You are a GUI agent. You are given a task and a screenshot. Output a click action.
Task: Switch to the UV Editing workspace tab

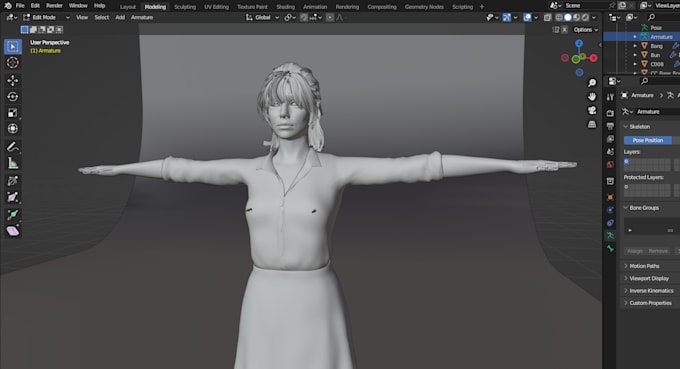pos(216,7)
